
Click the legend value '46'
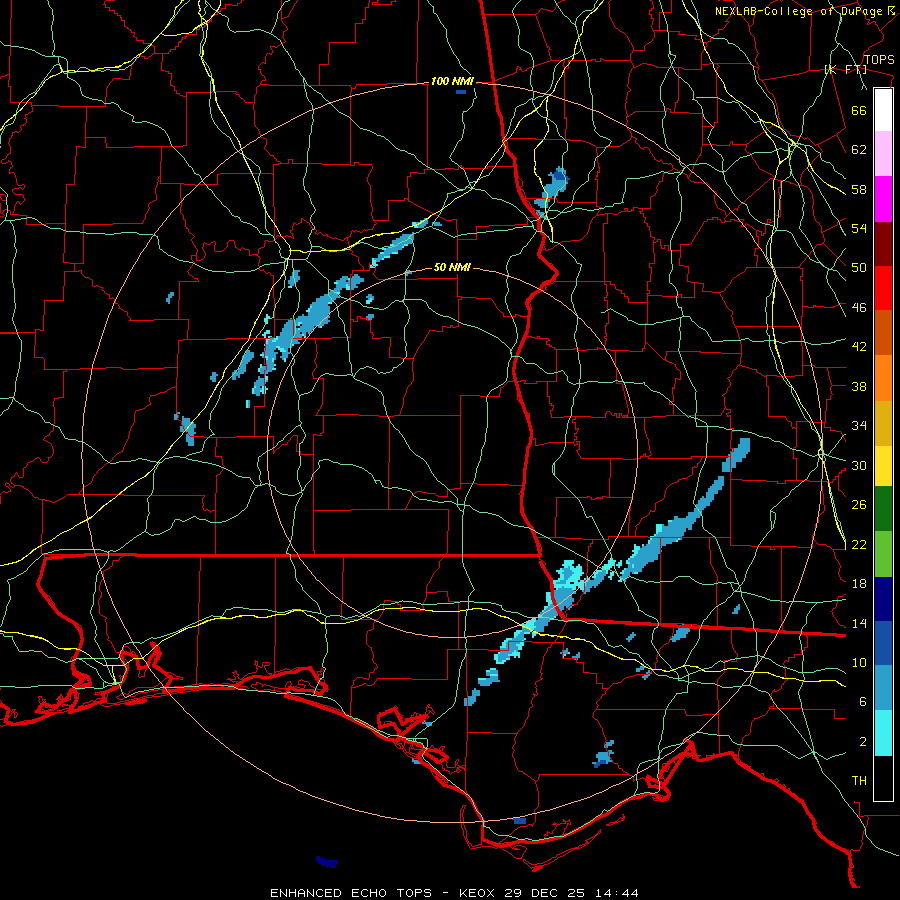[859, 308]
